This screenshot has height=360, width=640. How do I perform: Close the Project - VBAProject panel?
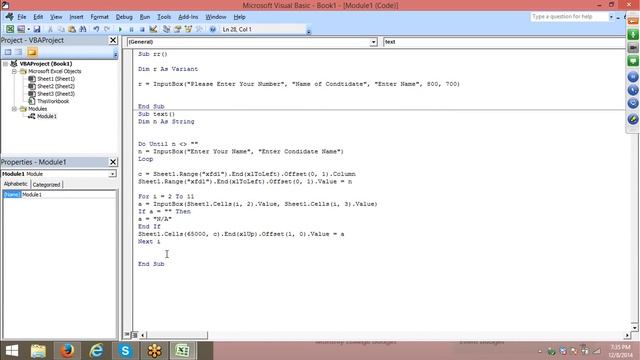click(x=113, y=40)
